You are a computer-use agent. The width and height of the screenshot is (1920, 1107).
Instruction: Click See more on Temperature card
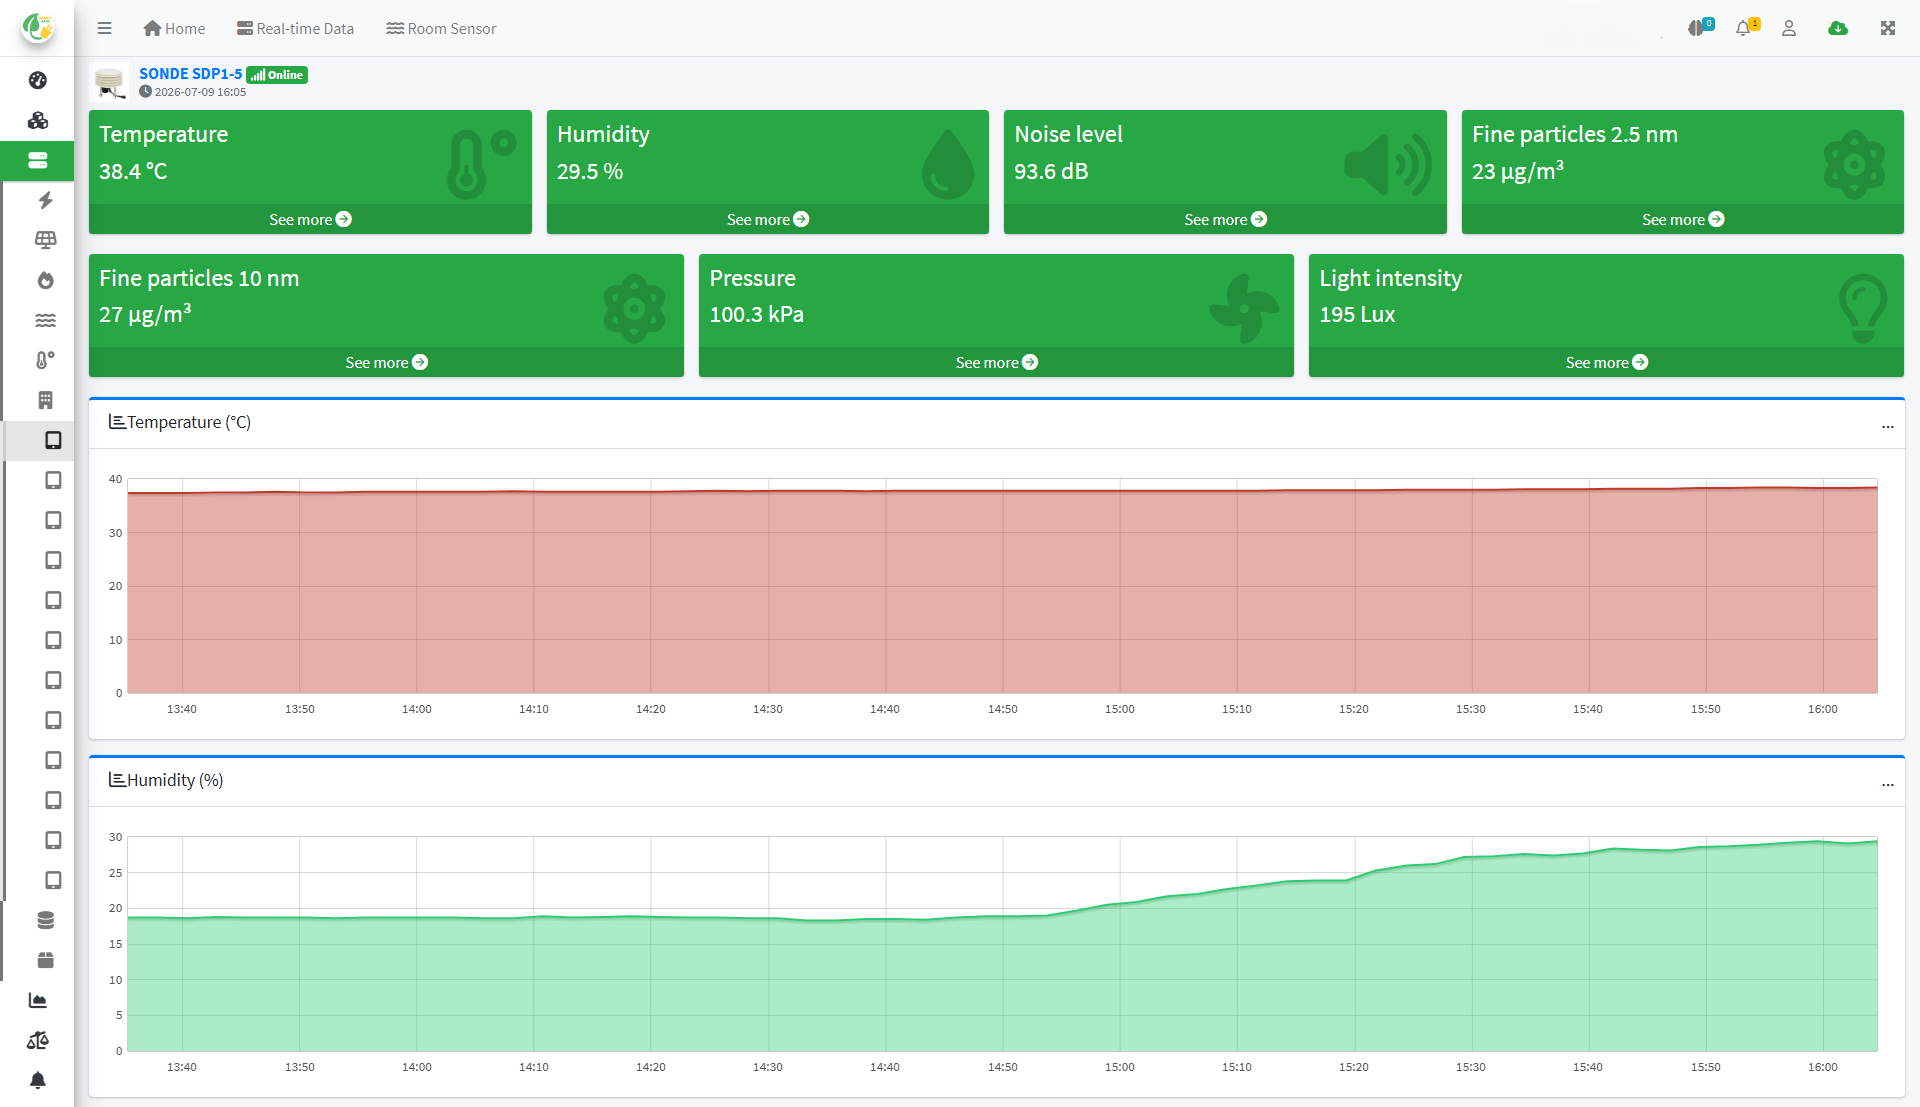point(310,219)
